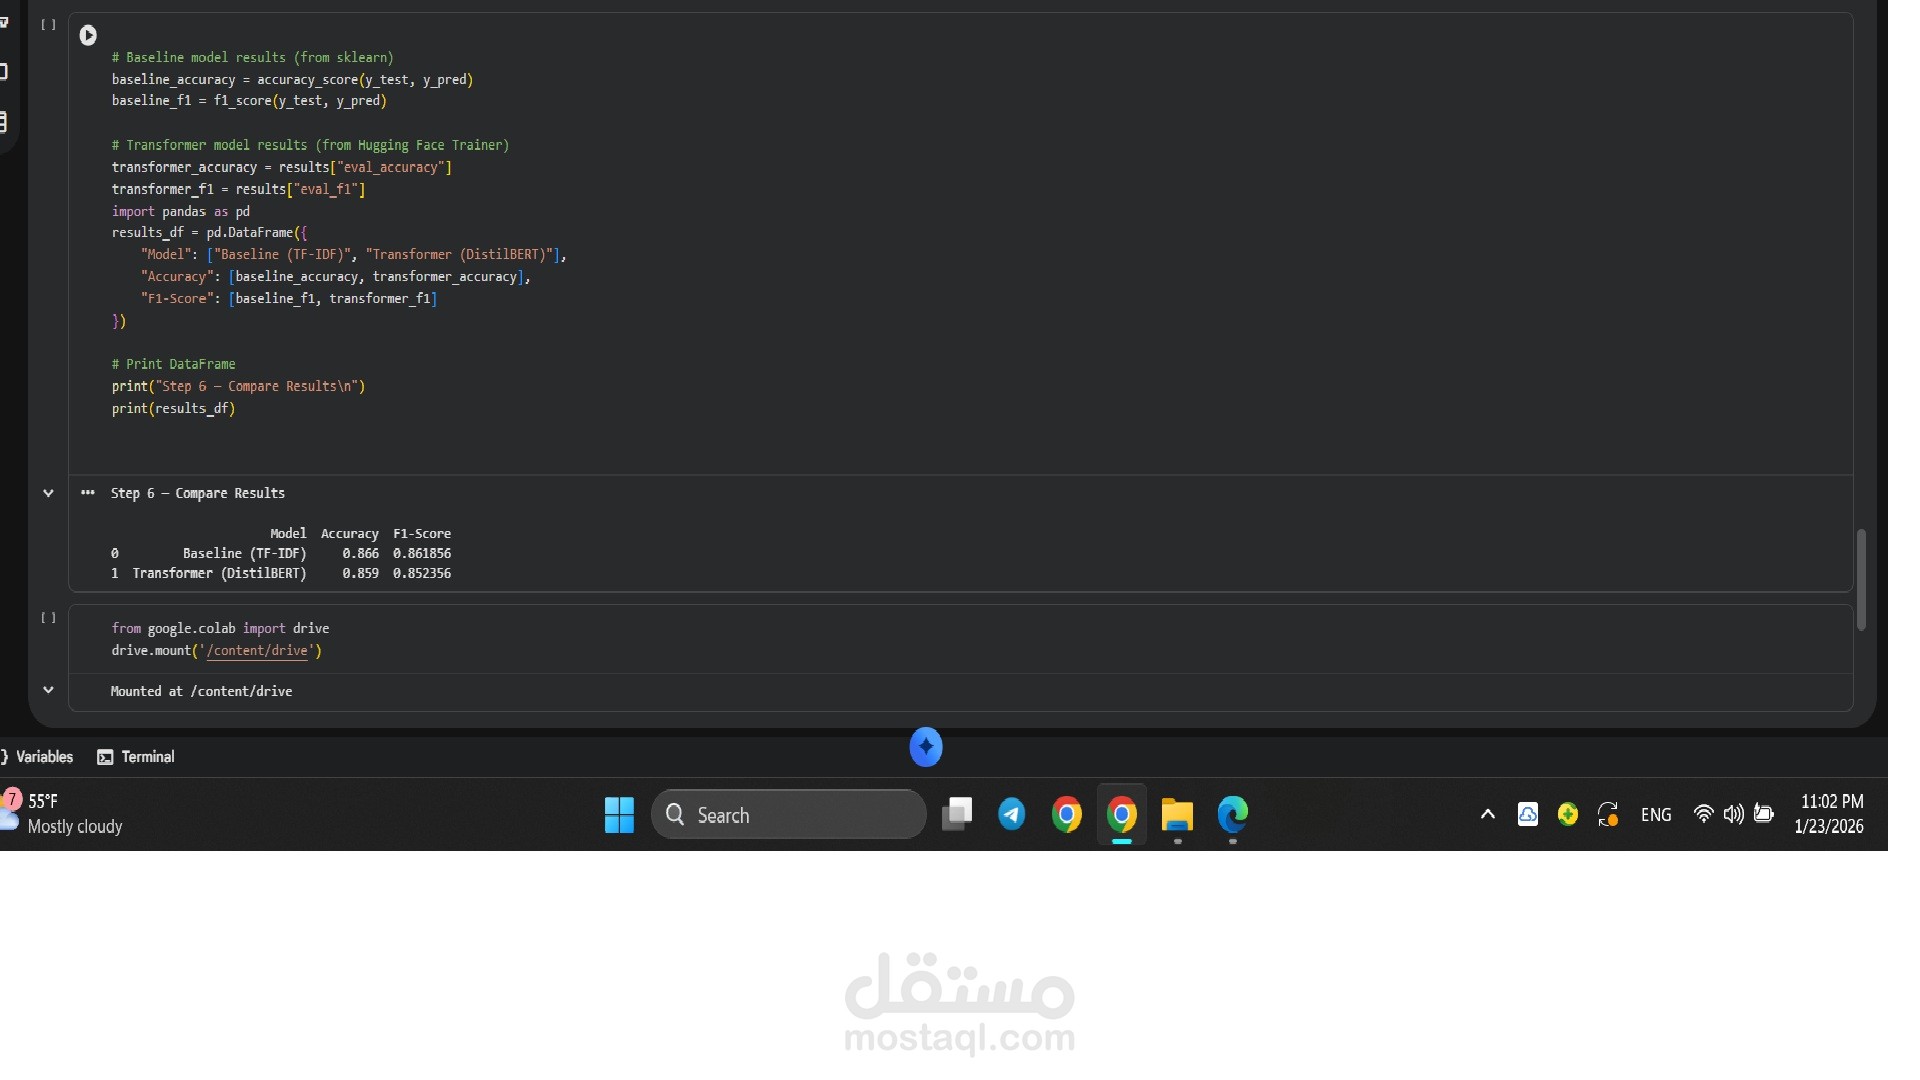Click the taskbar Search box
This screenshot has width=1920, height=1080.
point(788,814)
